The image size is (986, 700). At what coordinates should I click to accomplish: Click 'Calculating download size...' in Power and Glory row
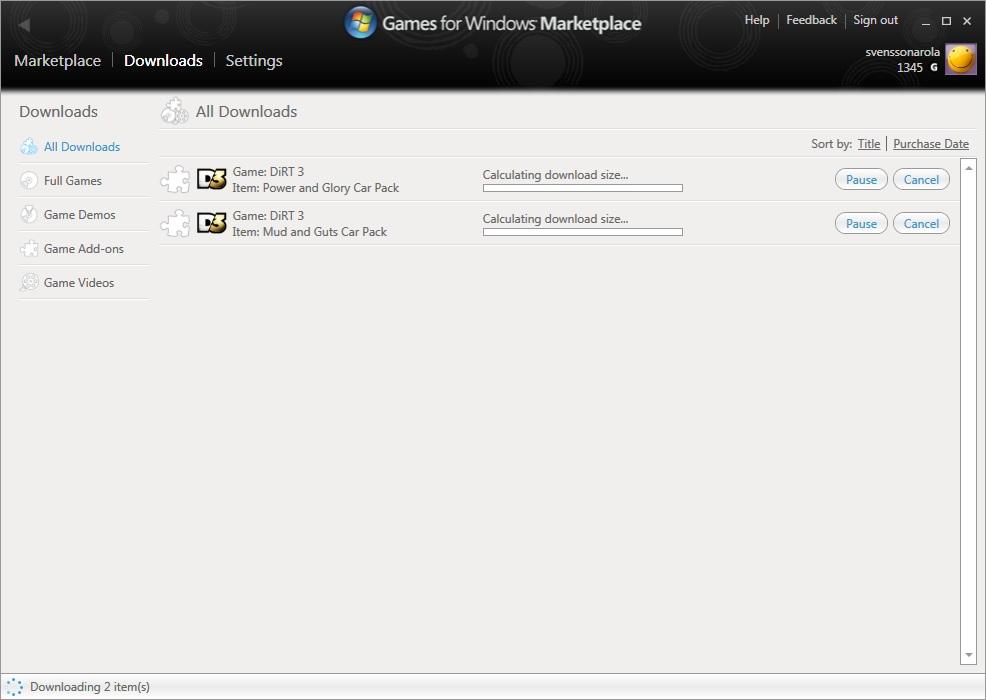[x=555, y=175]
